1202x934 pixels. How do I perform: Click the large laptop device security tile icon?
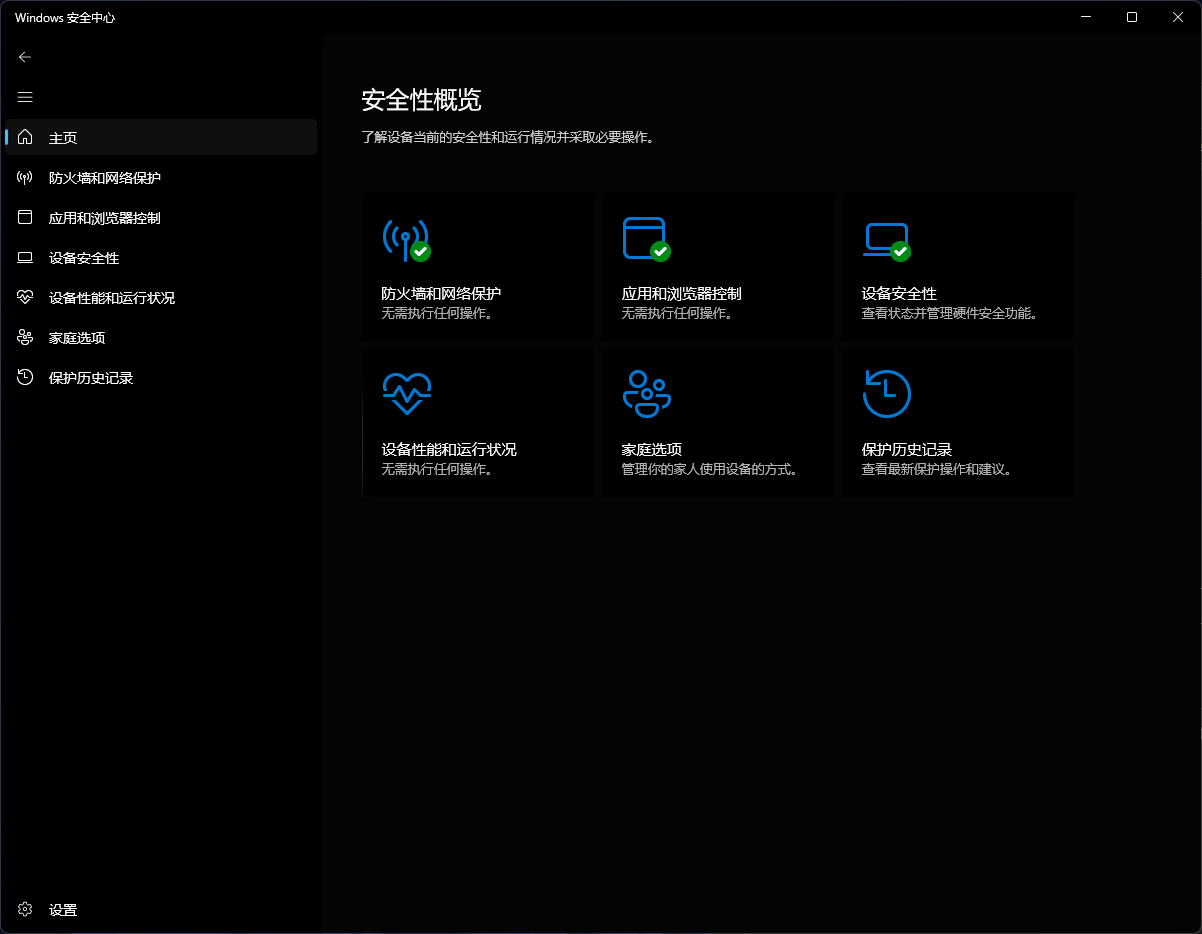887,240
